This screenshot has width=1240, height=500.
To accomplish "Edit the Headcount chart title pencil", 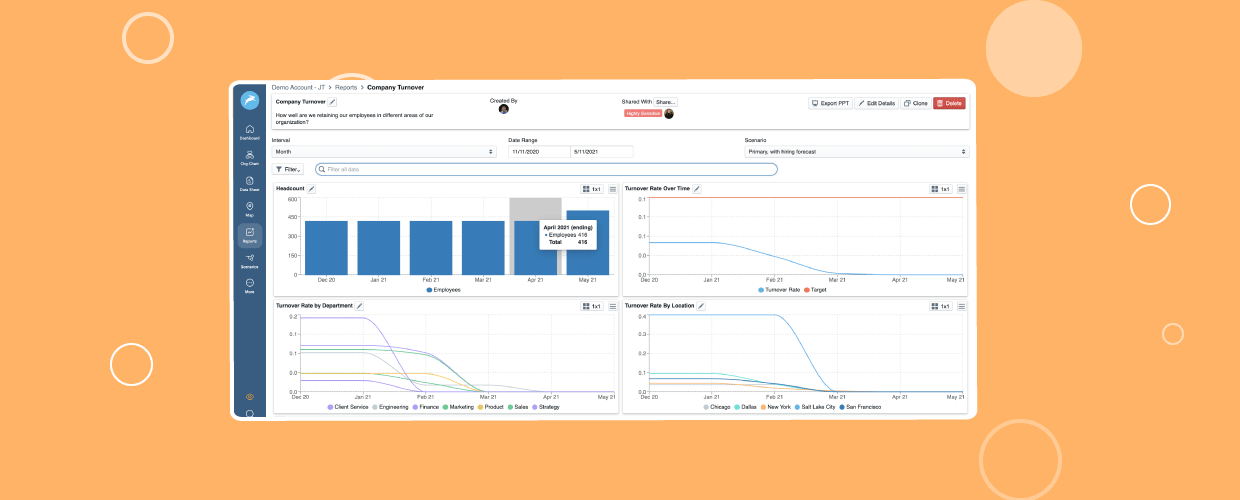I will click(x=311, y=189).
